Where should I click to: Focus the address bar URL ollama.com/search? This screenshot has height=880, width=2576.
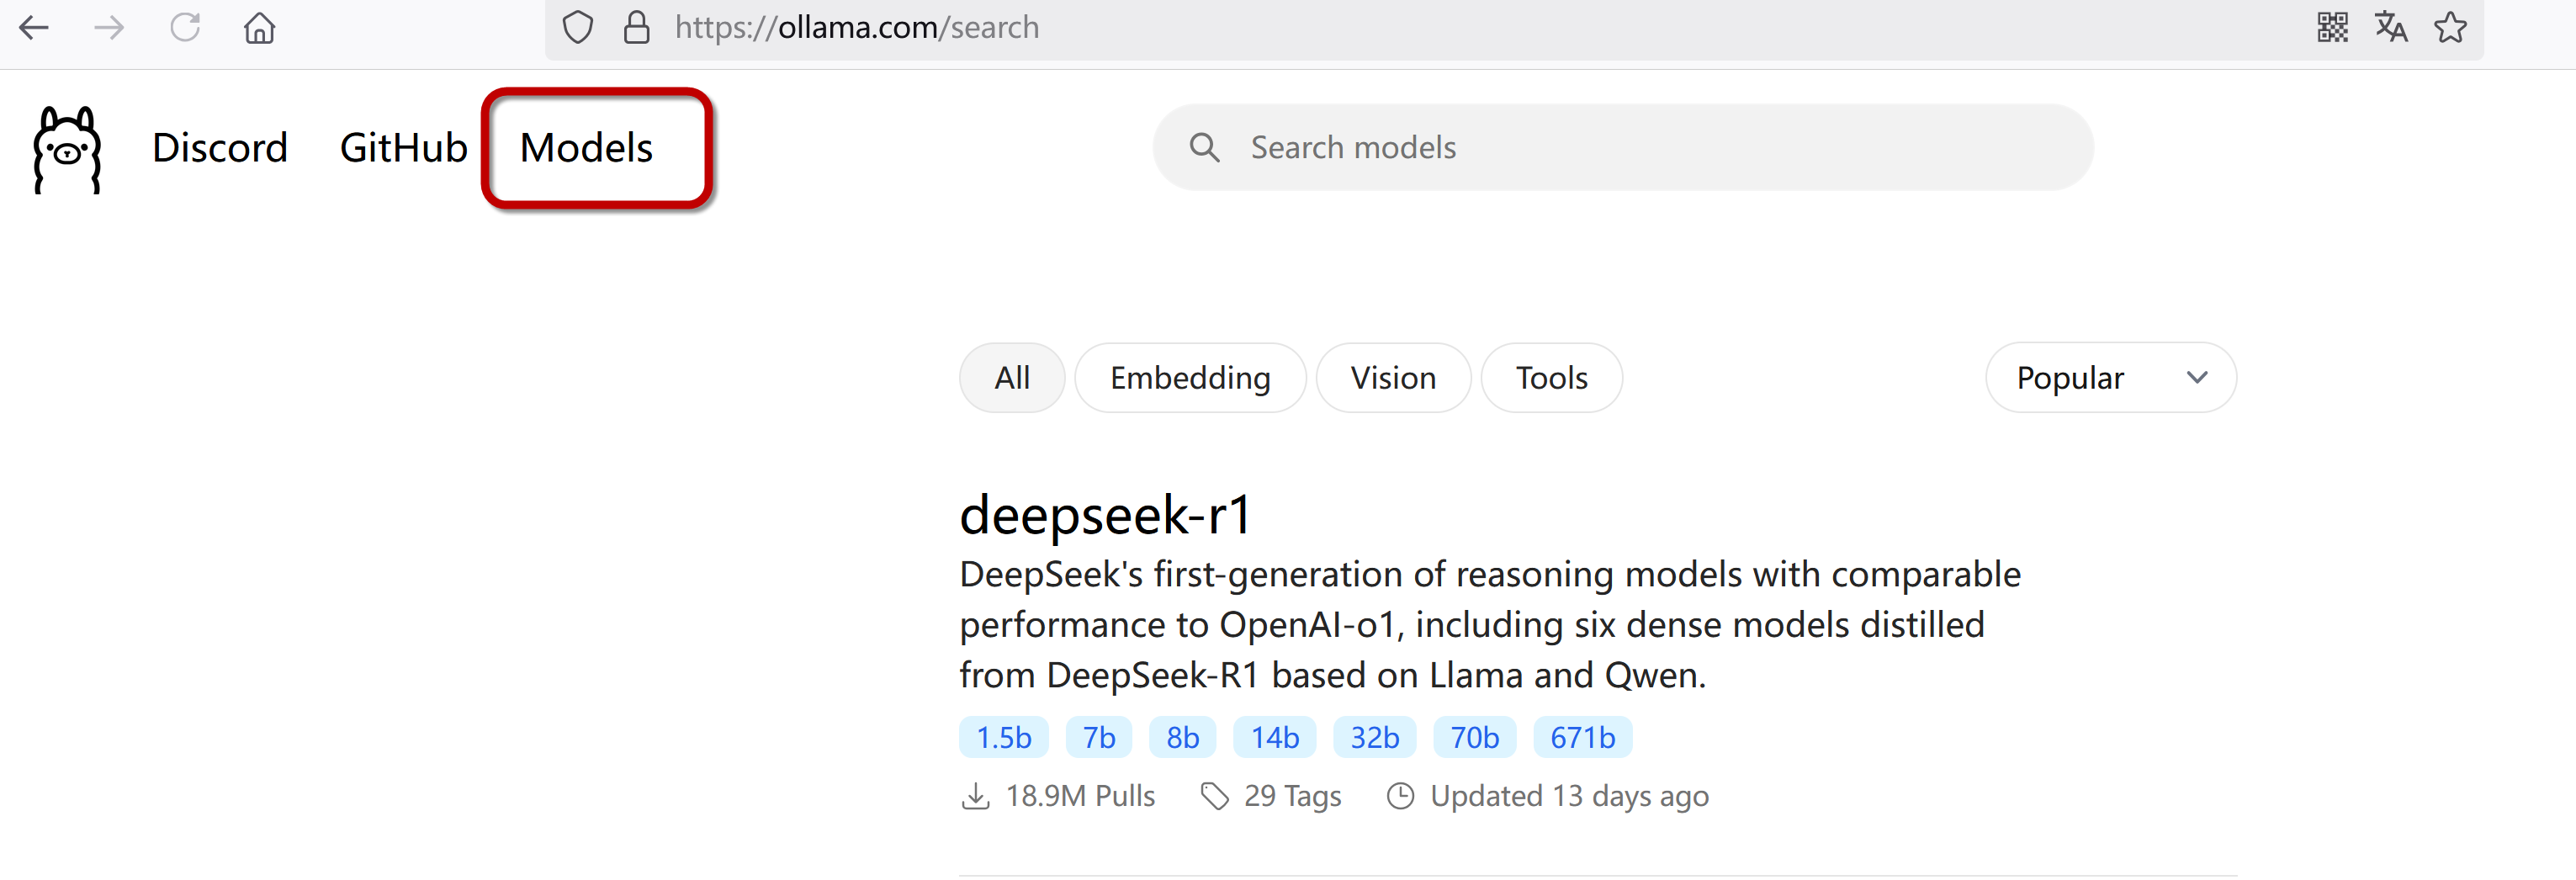857,27
